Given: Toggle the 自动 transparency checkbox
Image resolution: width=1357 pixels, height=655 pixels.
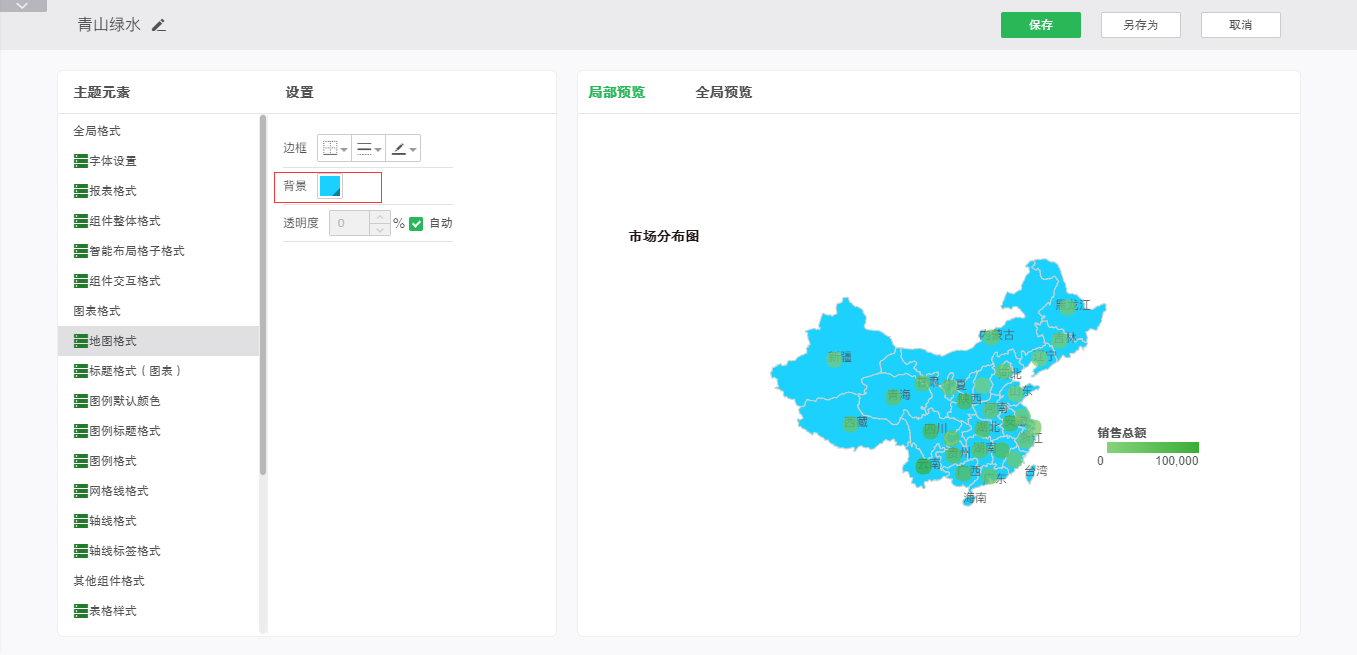Looking at the screenshot, I should point(417,223).
